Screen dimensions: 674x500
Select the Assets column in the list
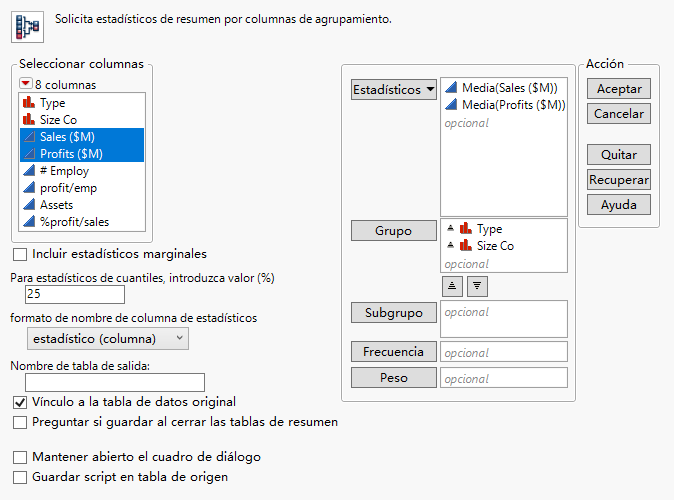point(56,206)
